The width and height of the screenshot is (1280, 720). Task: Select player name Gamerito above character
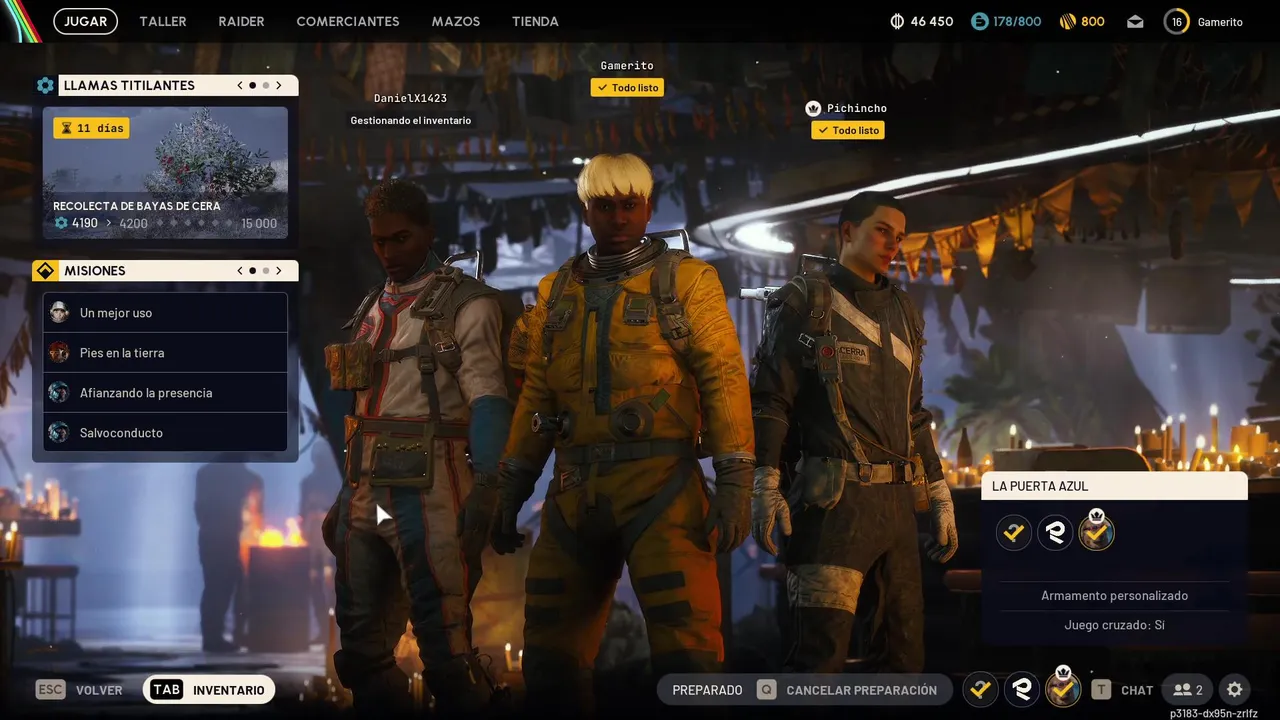[x=627, y=66]
